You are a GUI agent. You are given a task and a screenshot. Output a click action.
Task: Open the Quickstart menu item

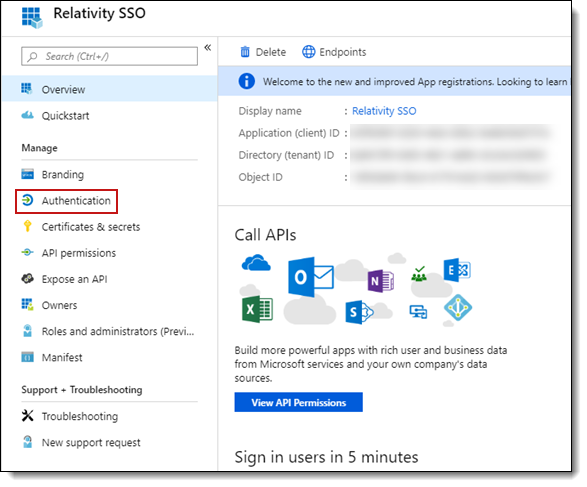(109, 115)
